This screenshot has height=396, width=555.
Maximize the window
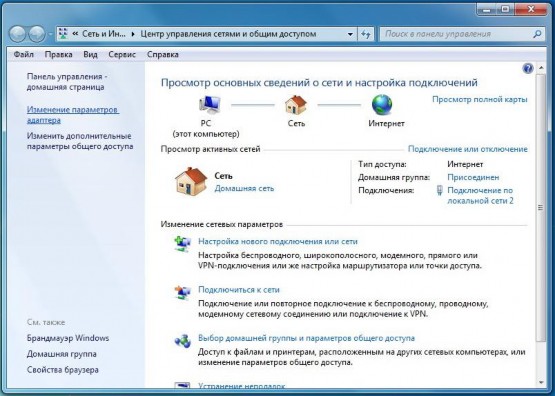click(x=505, y=10)
